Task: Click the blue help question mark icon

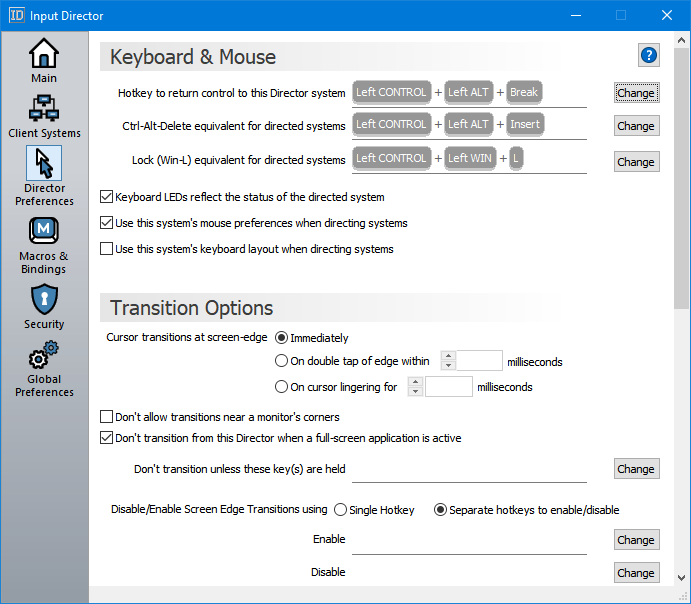Action: [x=649, y=55]
